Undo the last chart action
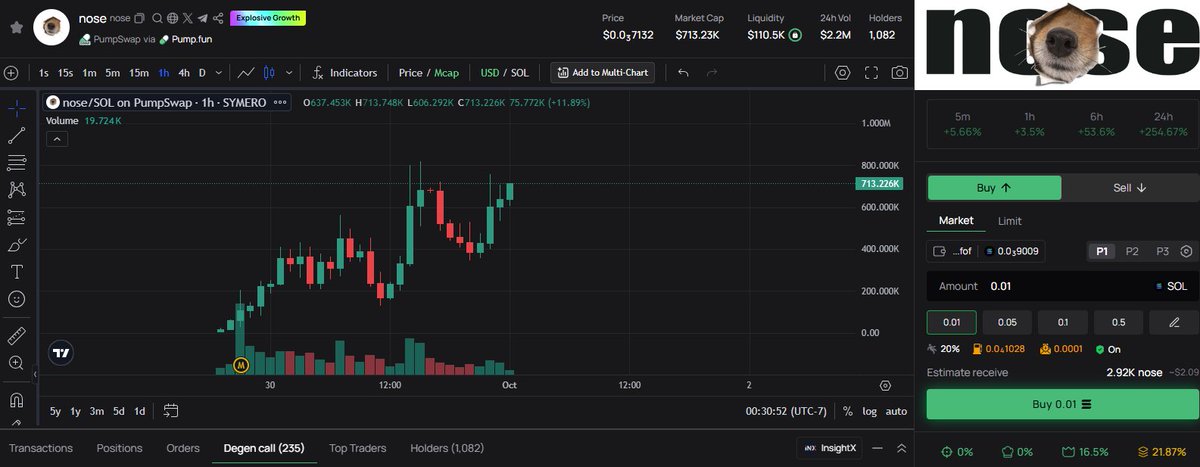This screenshot has width=1200, height=467. tap(684, 73)
